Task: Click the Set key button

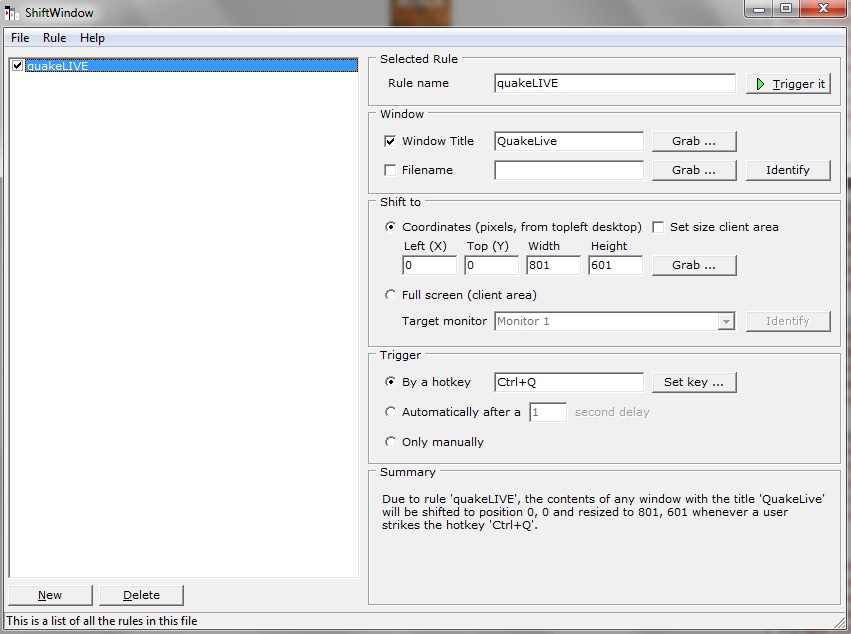Action: (x=694, y=382)
